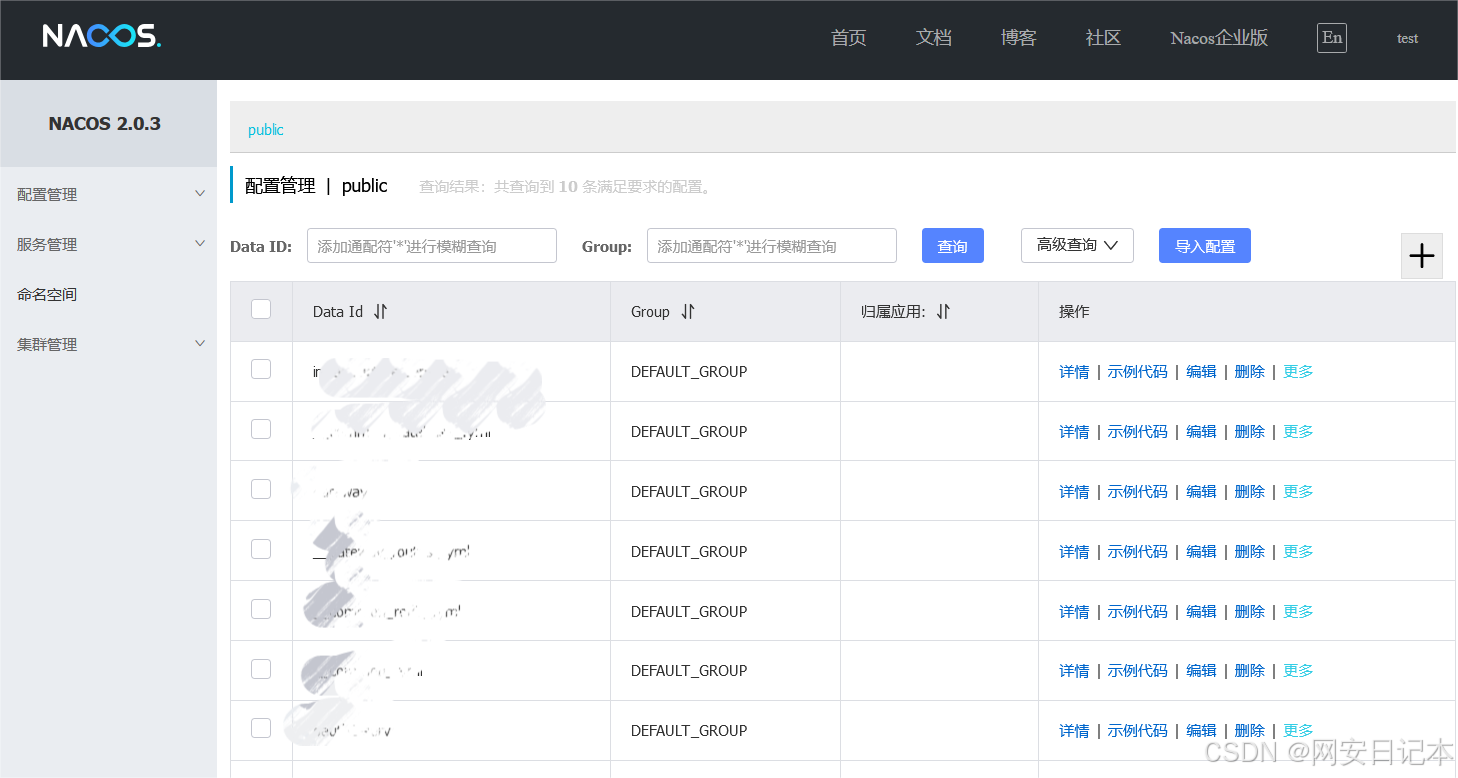Check the fifth configuration row checkbox
The width and height of the screenshot is (1458, 778).
(261, 609)
